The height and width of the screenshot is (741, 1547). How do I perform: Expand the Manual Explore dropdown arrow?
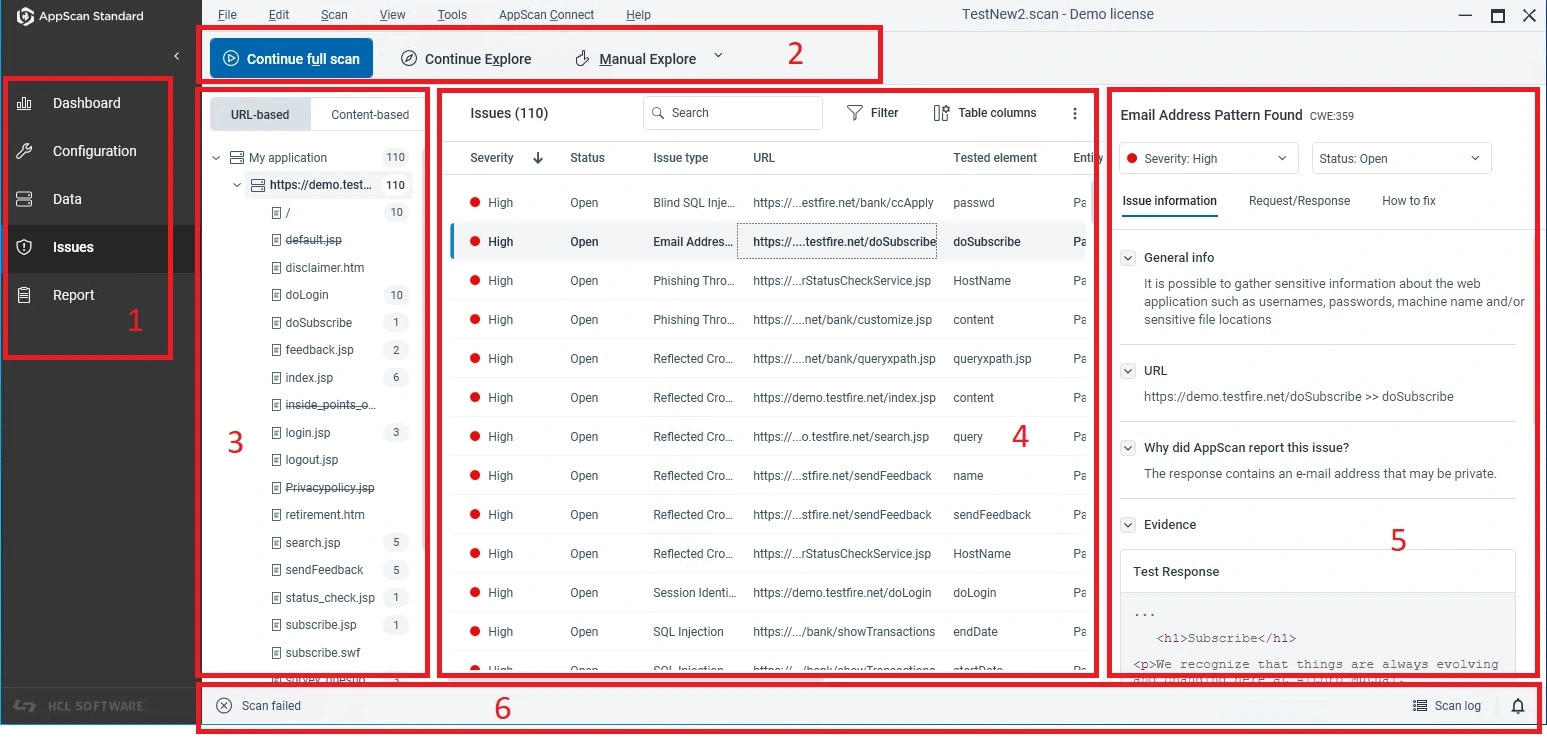[x=717, y=58]
